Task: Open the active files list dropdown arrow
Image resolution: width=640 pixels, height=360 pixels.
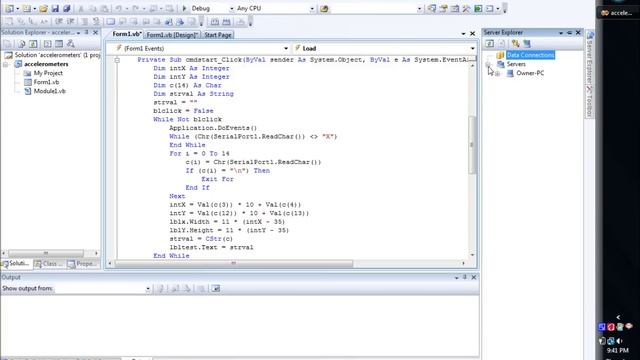Action: (x=463, y=34)
